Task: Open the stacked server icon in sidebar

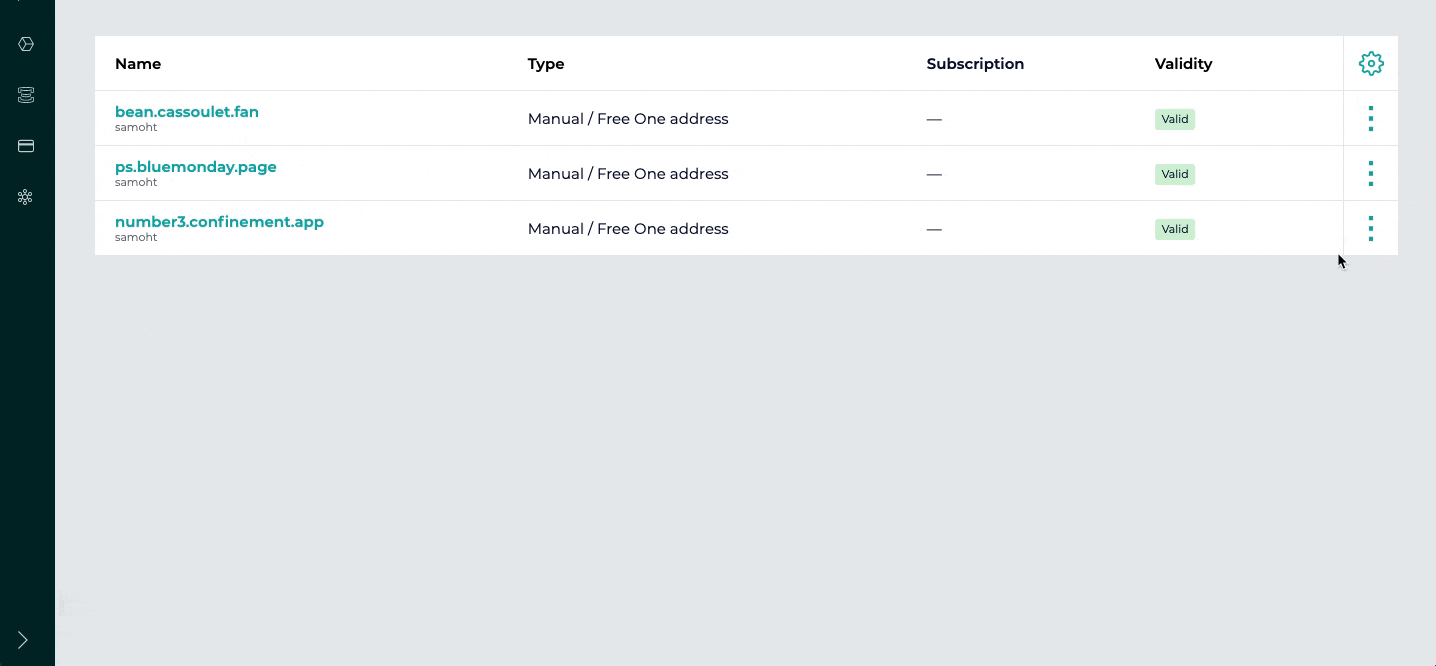Action: tap(26, 95)
